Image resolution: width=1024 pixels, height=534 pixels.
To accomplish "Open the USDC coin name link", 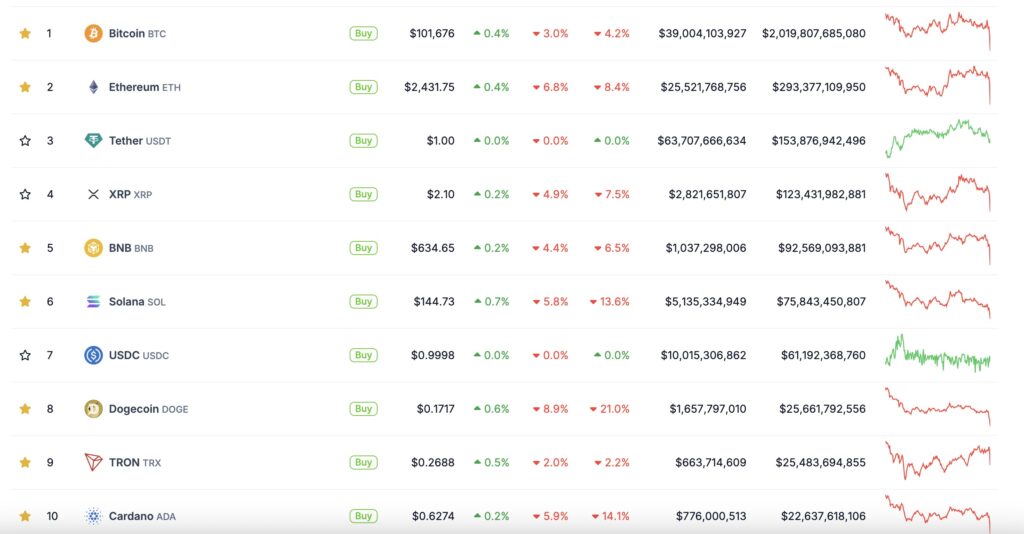I will tap(138, 355).
